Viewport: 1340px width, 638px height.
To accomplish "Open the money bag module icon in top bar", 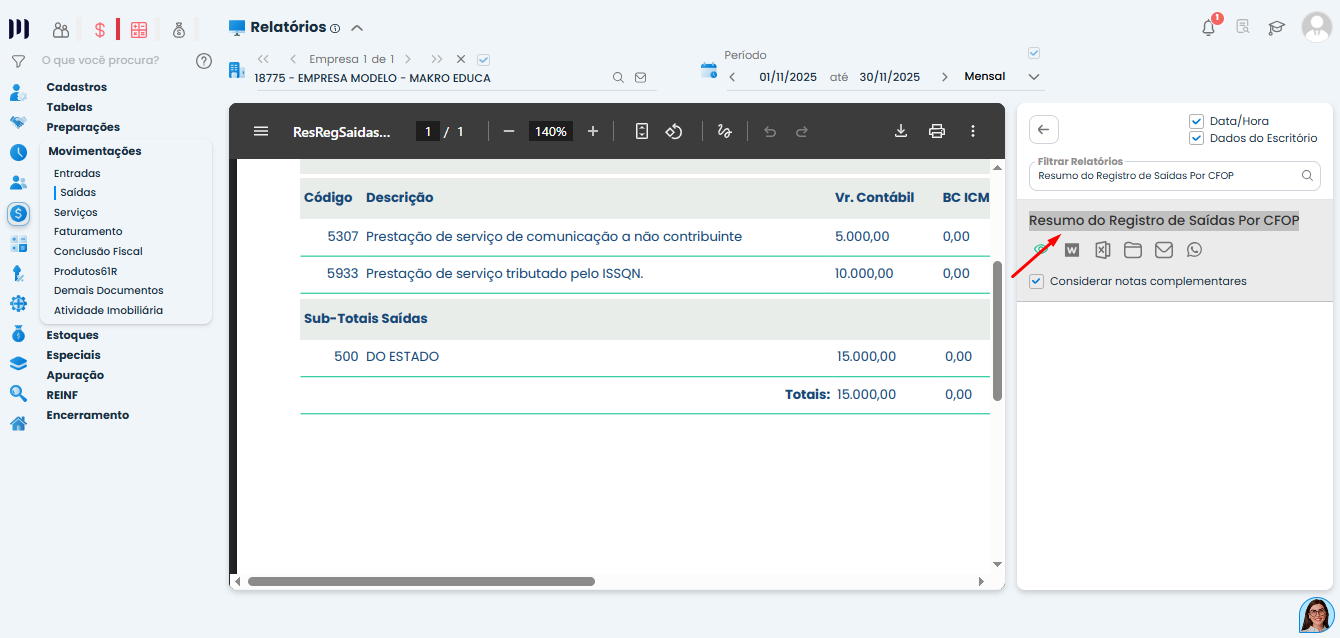I will point(178,29).
